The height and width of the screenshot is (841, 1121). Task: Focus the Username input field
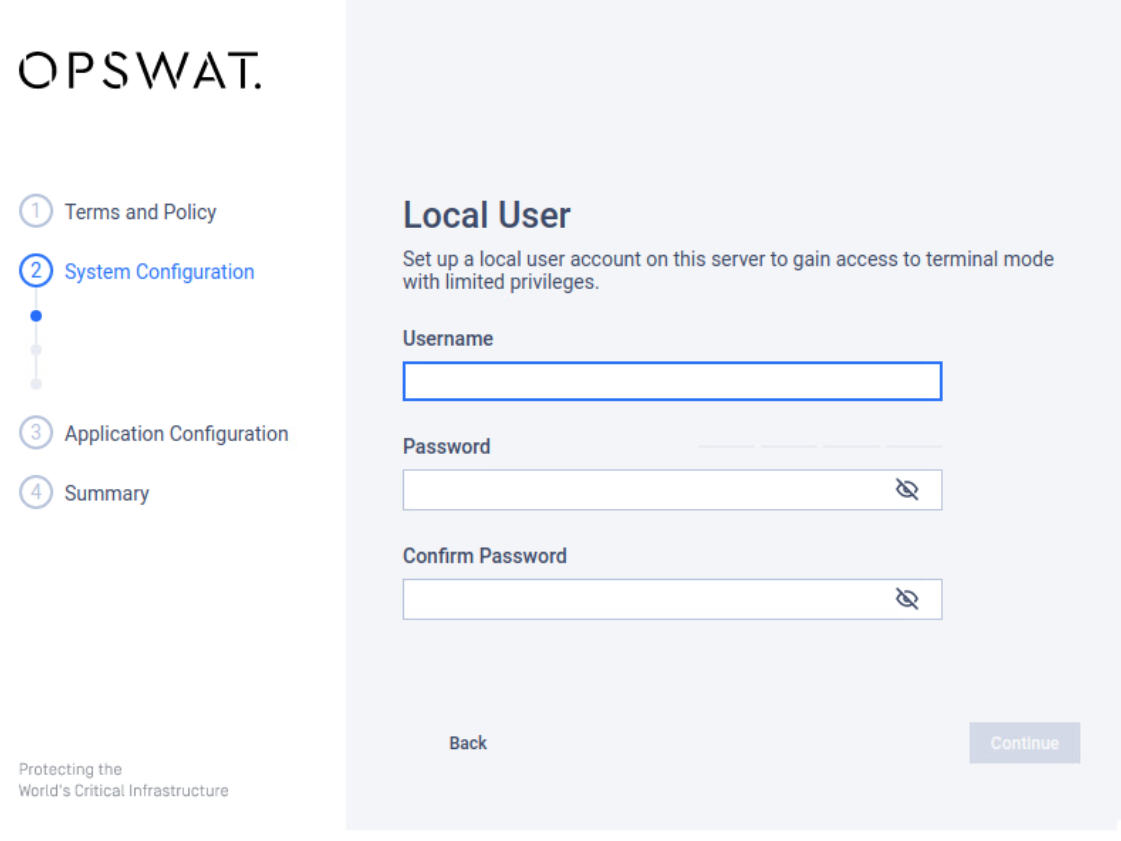click(x=672, y=381)
